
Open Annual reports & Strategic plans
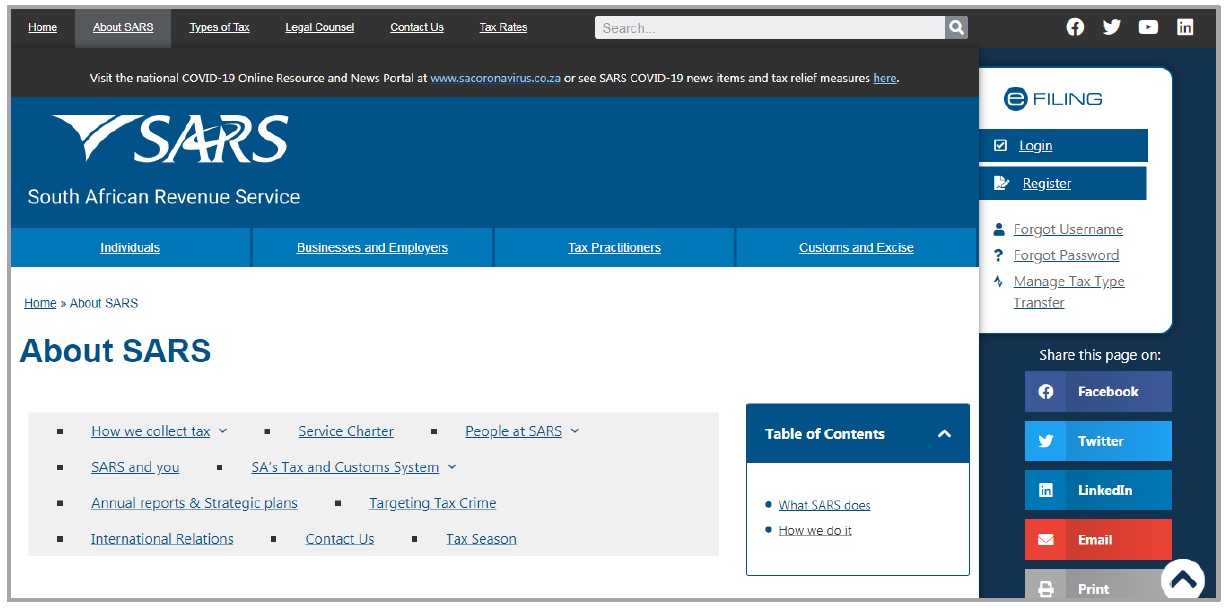[x=194, y=503]
